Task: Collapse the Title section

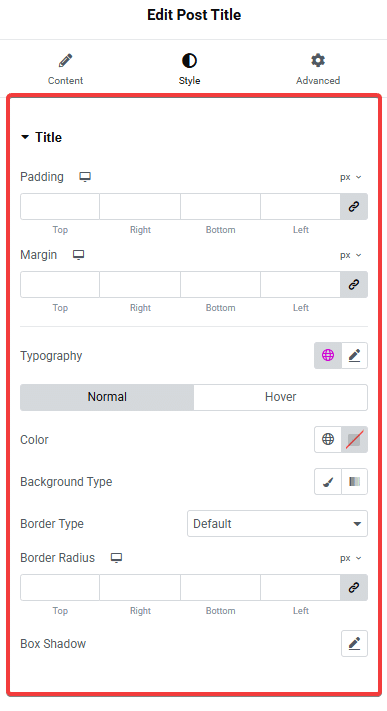Action: (41, 137)
